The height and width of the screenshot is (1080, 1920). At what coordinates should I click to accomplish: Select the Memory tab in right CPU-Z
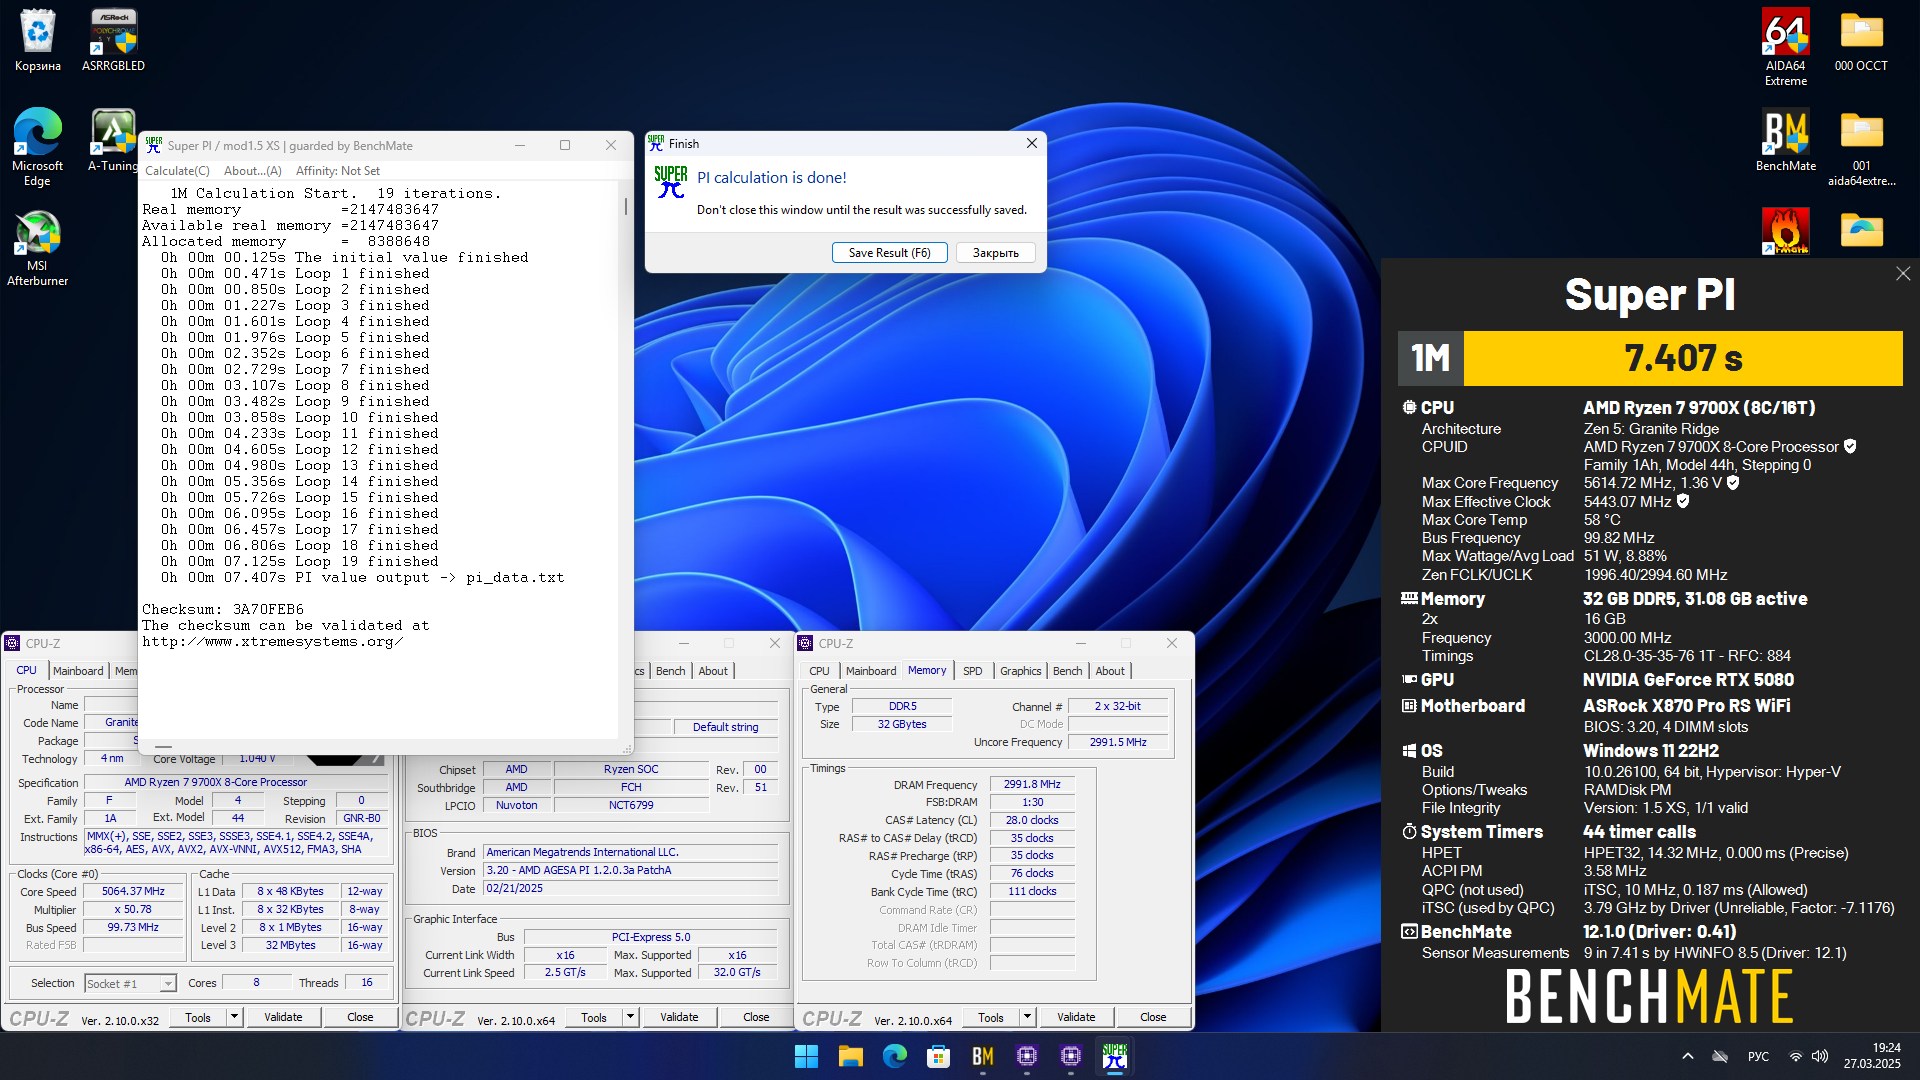click(927, 671)
